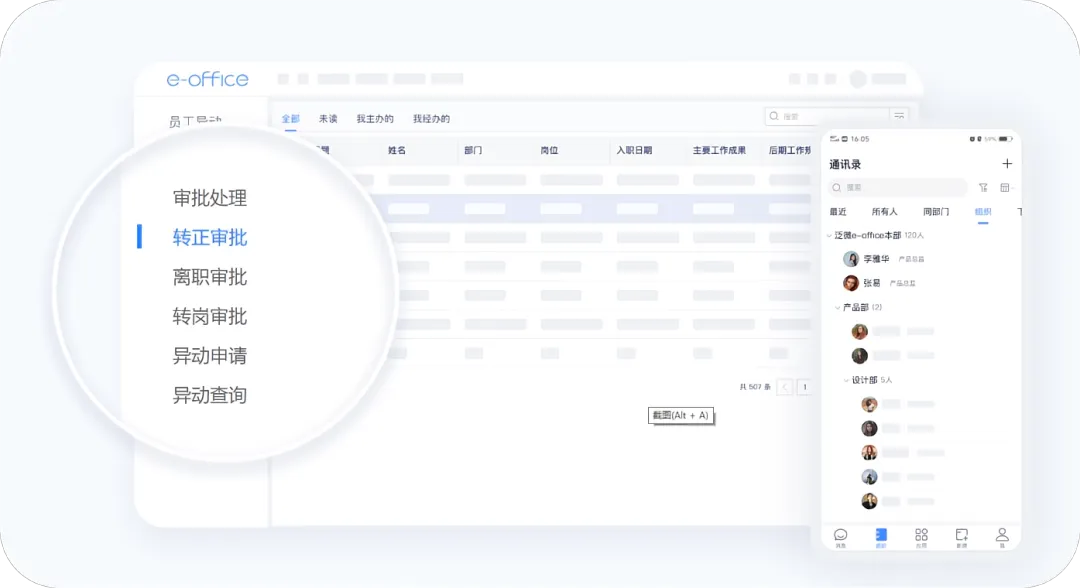1080x588 pixels.
Task: Open the apps grid icon in bottom bar
Action: 921,535
